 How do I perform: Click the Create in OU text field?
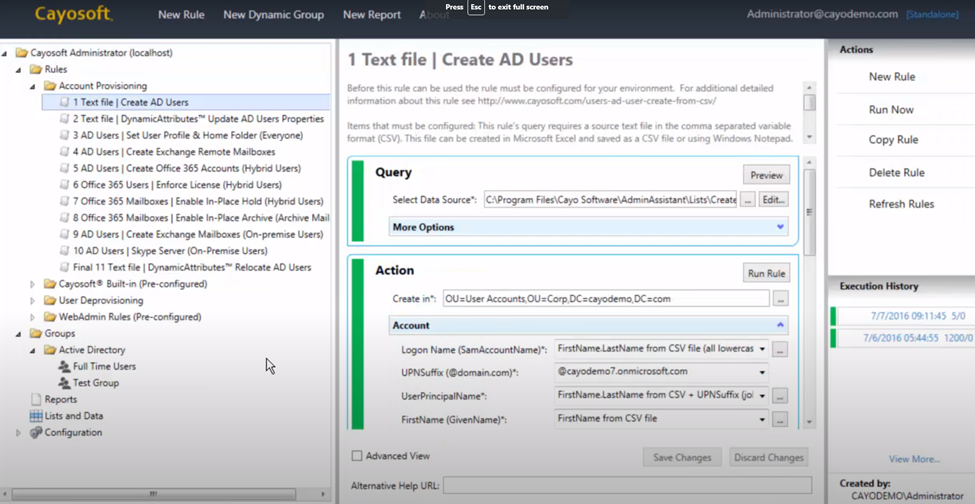tap(606, 298)
